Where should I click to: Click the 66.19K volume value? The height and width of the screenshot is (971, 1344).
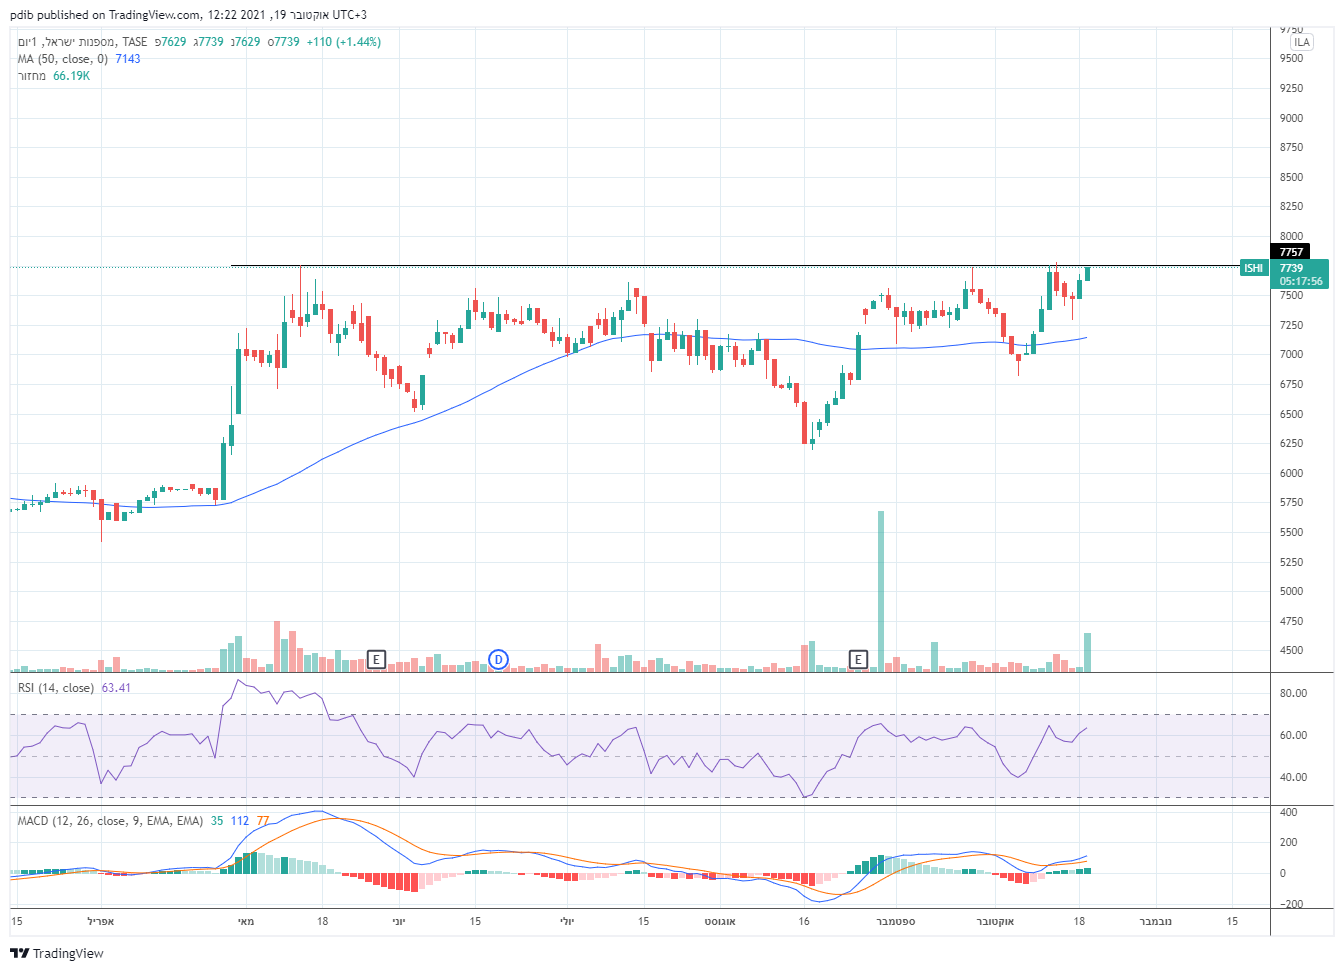(71, 76)
